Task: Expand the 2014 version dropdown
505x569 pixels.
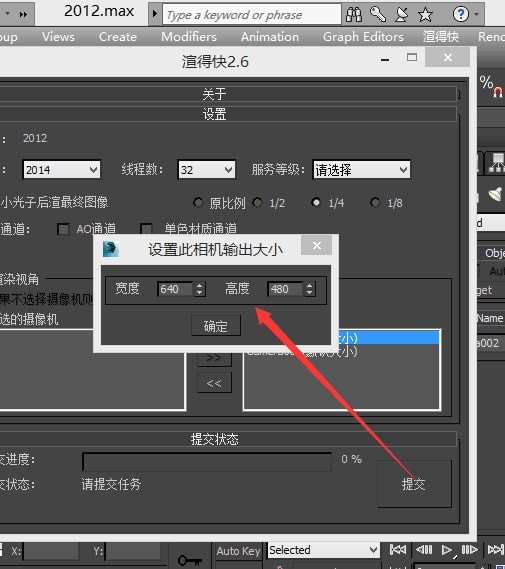Action: pyautogui.click(x=61, y=169)
